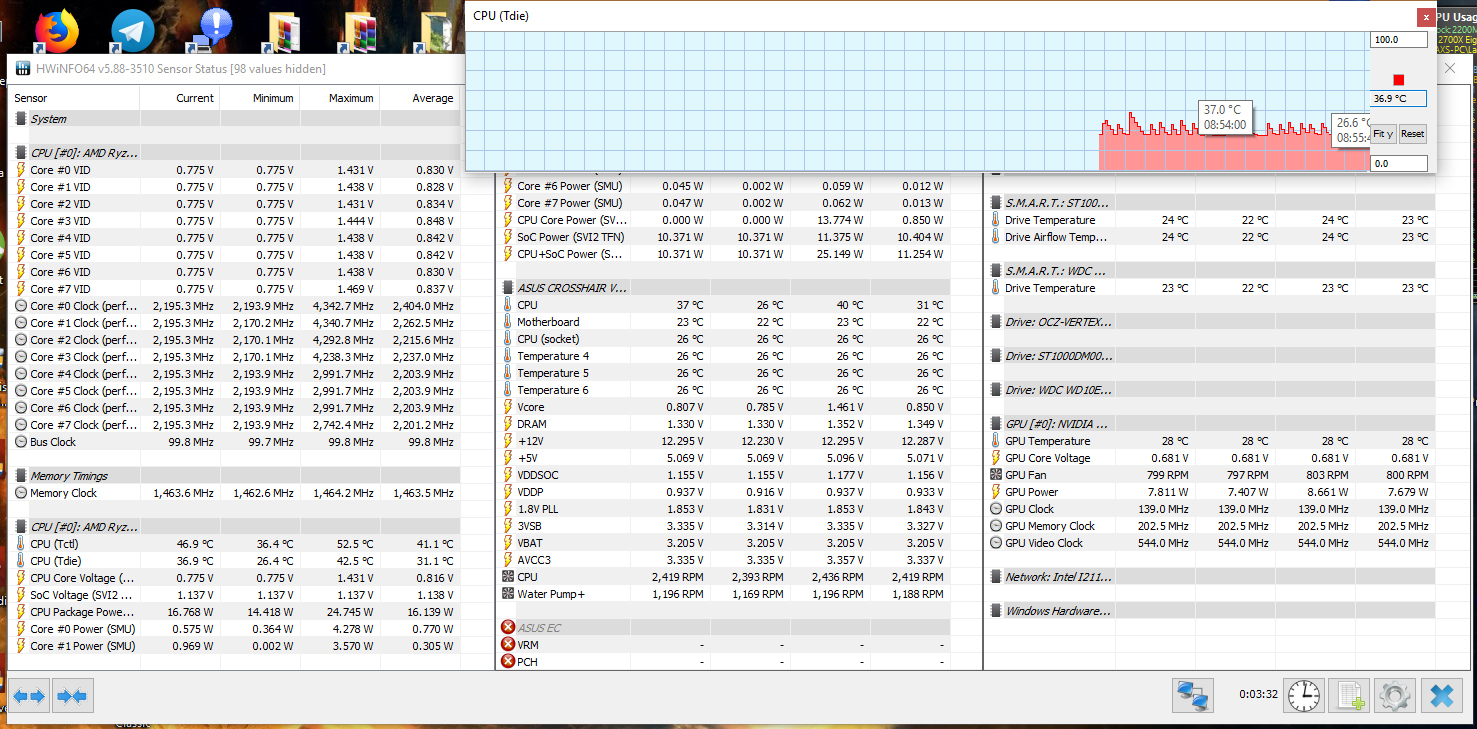Click the fan icon beside Water Pump+

[x=508, y=594]
